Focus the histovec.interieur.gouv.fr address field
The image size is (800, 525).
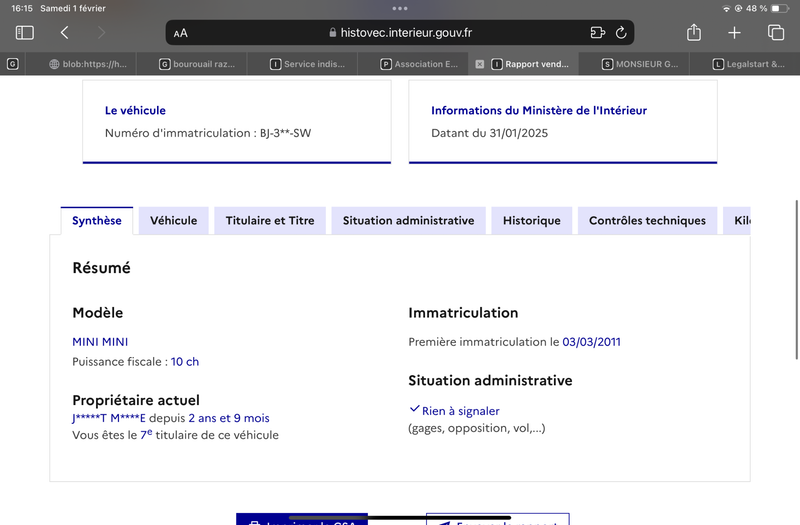click(400, 33)
